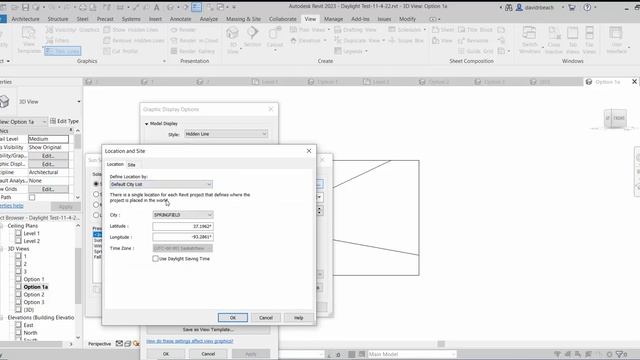Viewport: 640px width, 360px height.
Task: Open View Templates in the ribbon
Action: pyautogui.click(x=29, y=40)
